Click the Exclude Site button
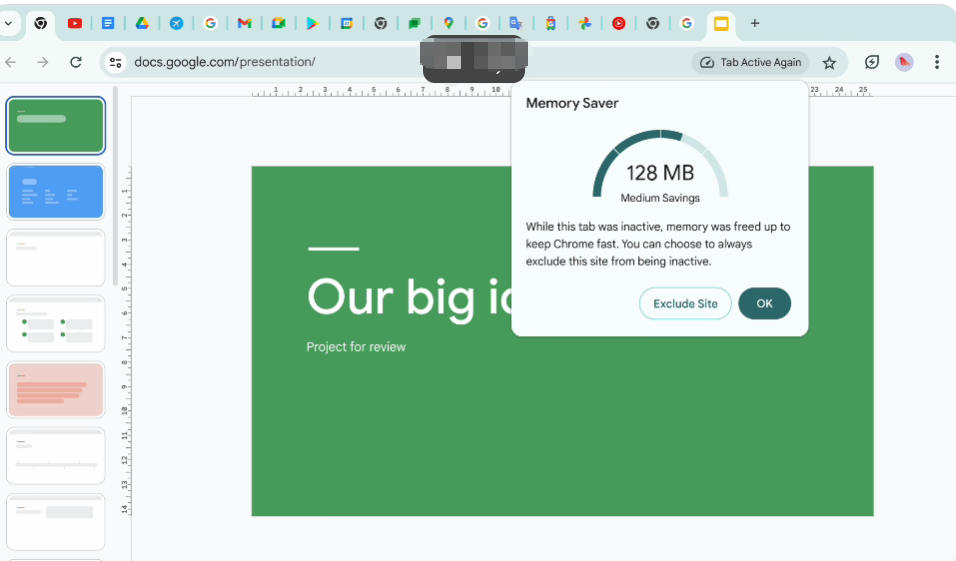The height and width of the screenshot is (561, 956). [x=685, y=304]
